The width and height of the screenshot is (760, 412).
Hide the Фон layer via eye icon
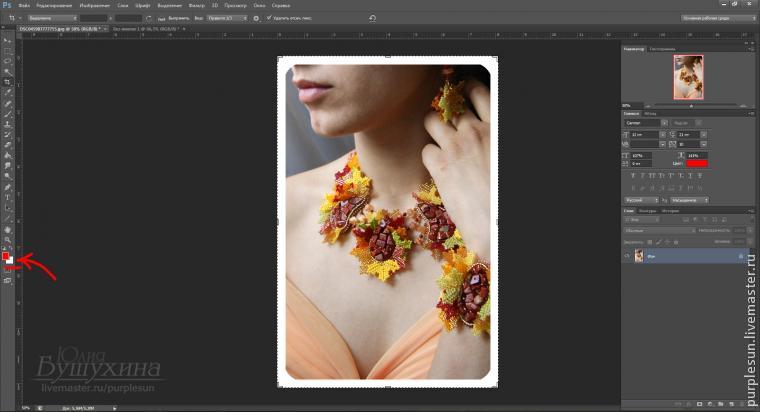click(627, 256)
